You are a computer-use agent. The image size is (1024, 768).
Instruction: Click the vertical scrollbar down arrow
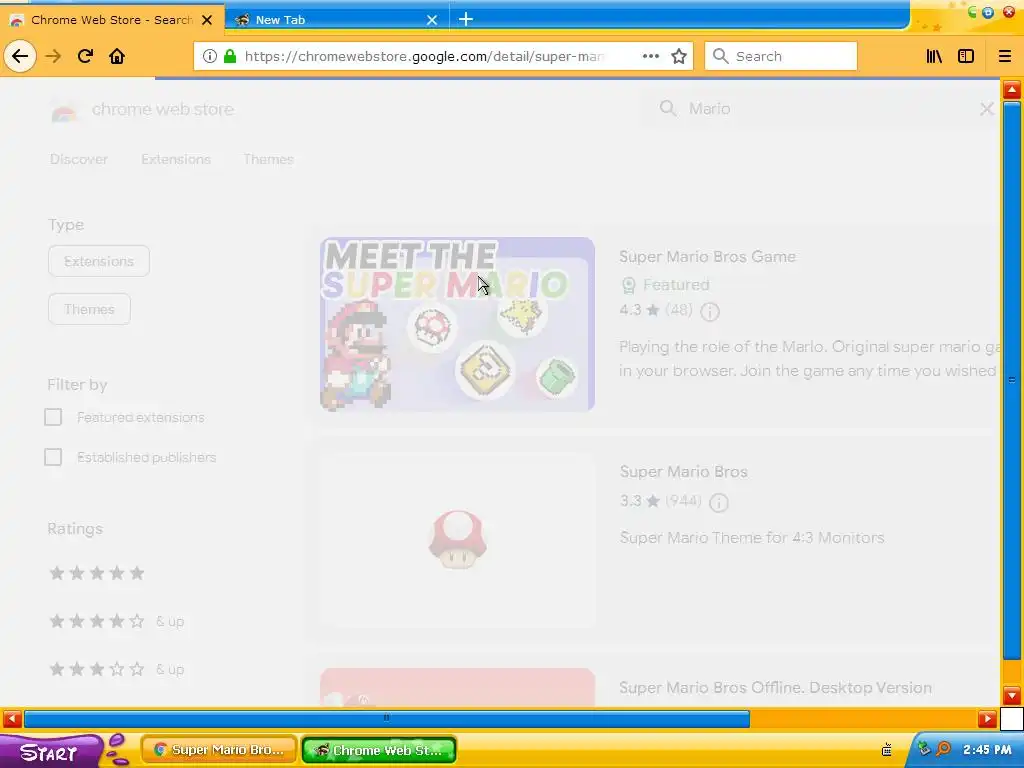(1012, 695)
